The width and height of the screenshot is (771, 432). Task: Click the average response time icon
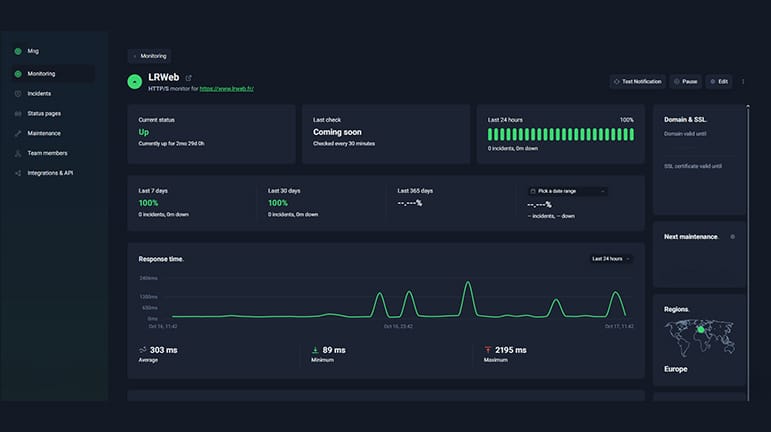(x=143, y=350)
